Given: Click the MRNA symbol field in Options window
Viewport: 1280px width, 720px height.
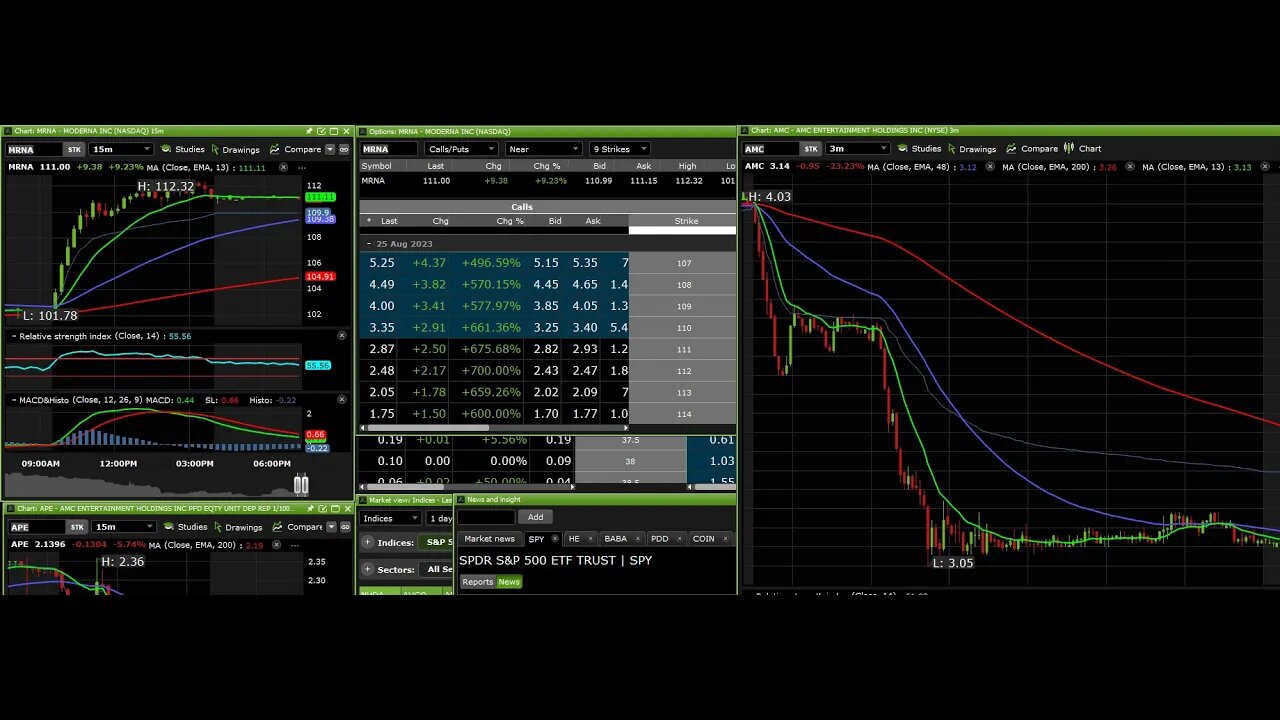Looking at the screenshot, I should point(388,149).
